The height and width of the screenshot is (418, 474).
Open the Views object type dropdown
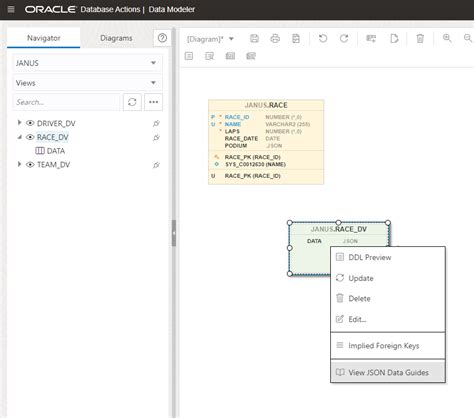click(87, 83)
